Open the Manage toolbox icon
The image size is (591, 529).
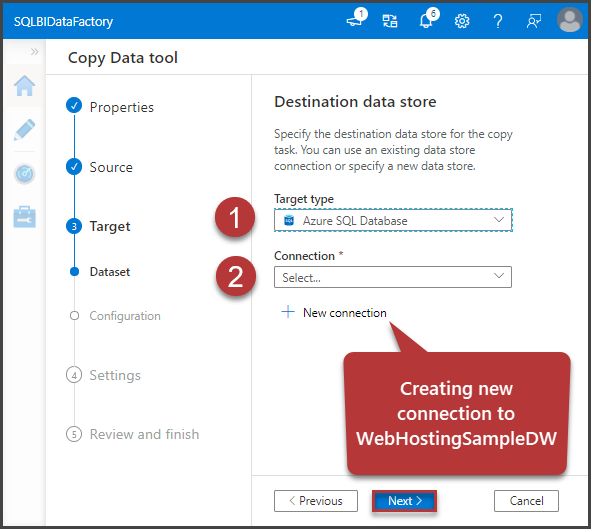click(x=24, y=217)
